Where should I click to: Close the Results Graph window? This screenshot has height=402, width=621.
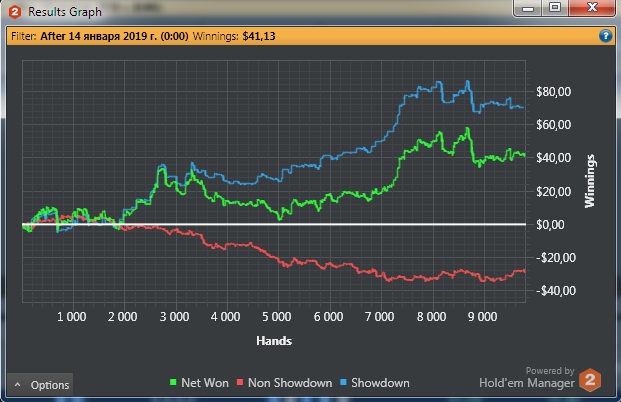pyautogui.click(x=592, y=8)
